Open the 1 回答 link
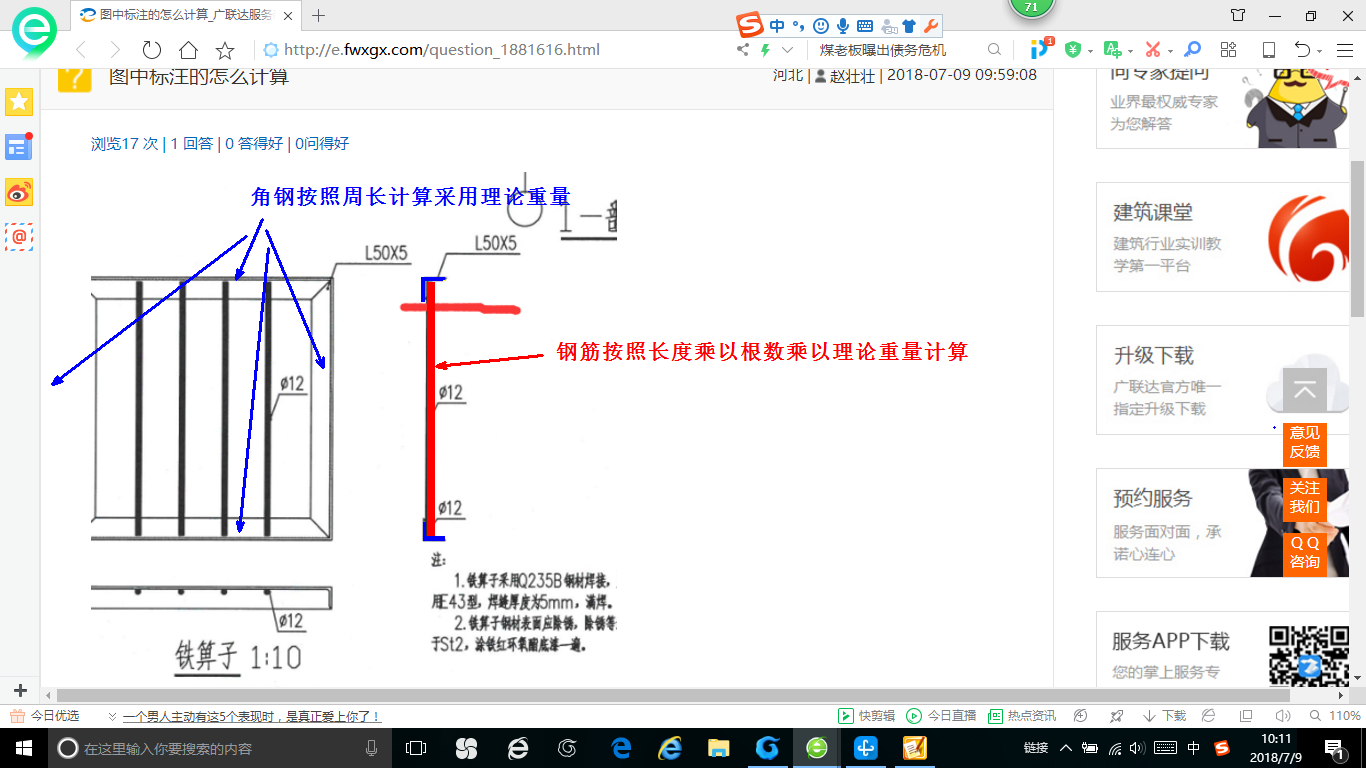The height and width of the screenshot is (768, 1366). click(192, 144)
